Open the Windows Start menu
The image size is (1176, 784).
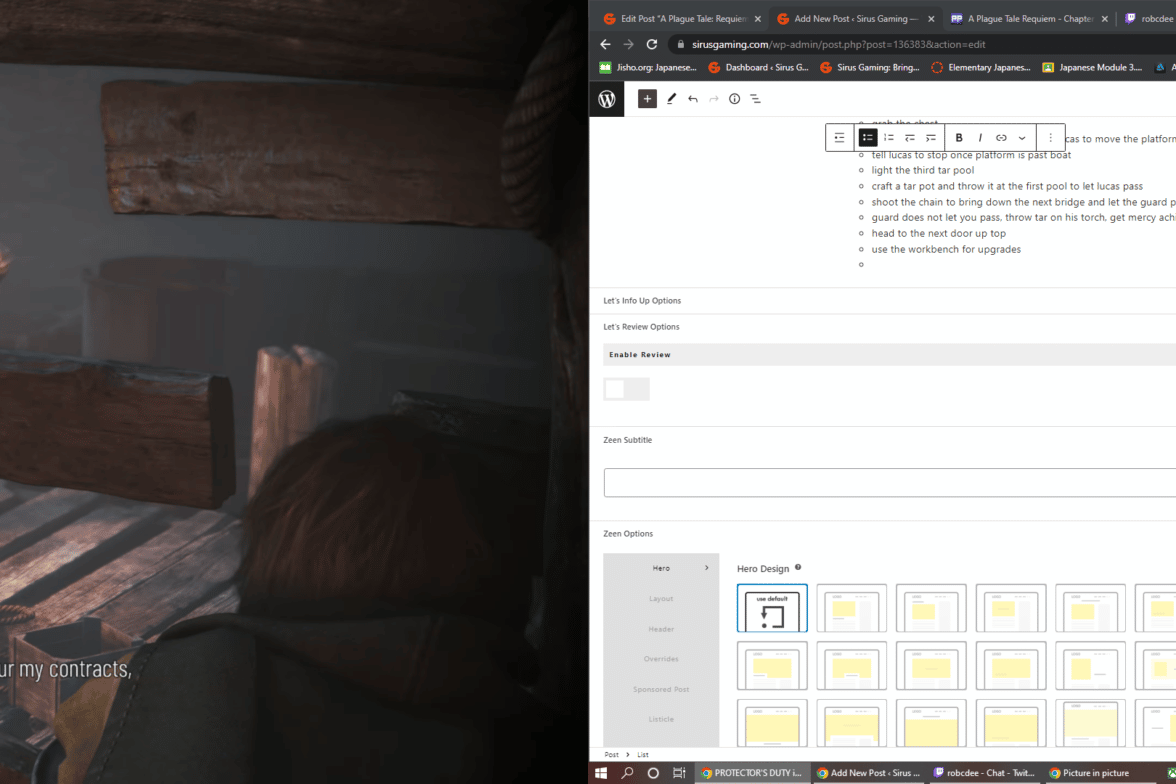601,773
